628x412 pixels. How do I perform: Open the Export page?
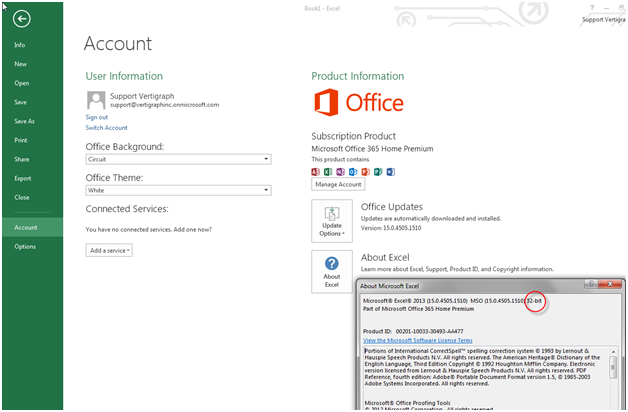point(23,178)
